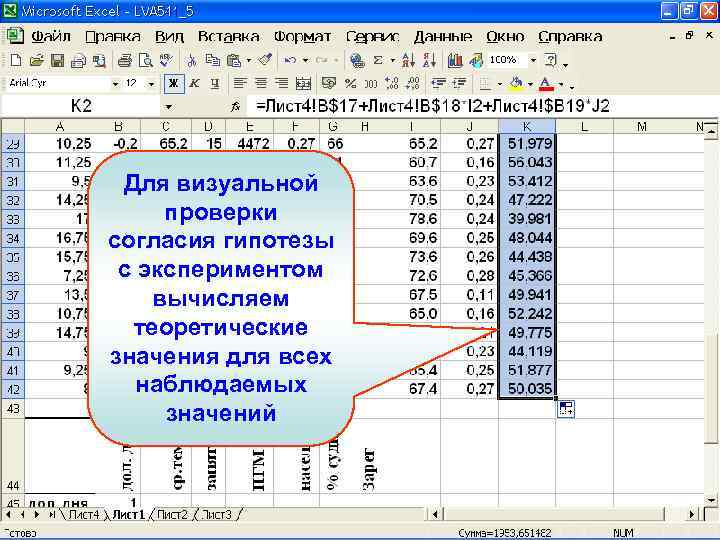This screenshot has height=540, width=720.
Task: Click the AutoSum sigma icon
Action: pyautogui.click(x=378, y=60)
